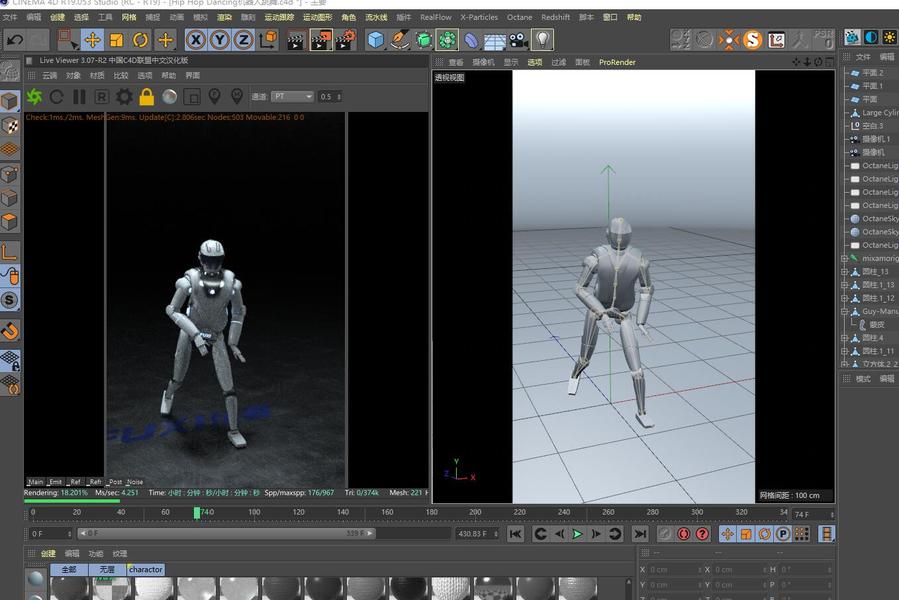Open the Octane menu

(519, 17)
